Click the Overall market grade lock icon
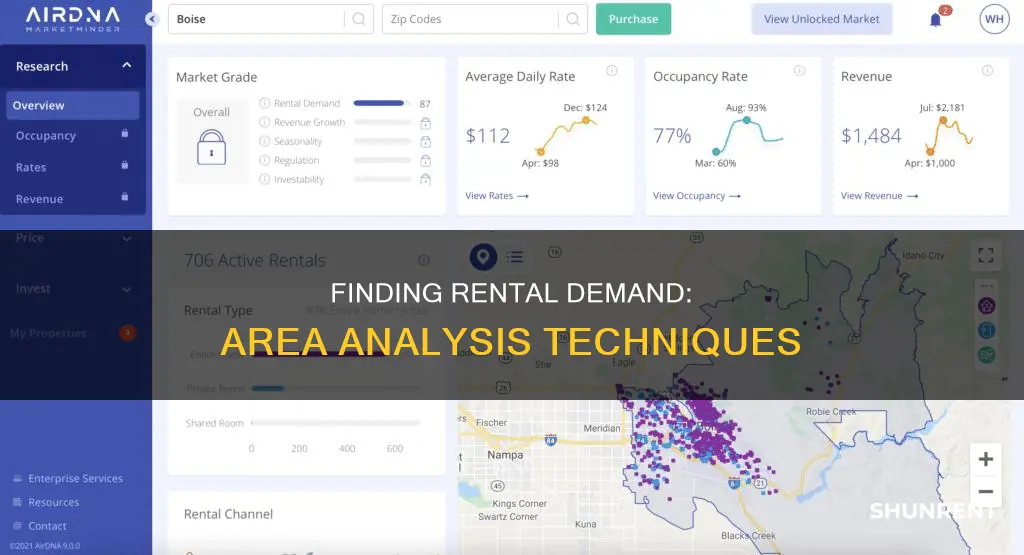This screenshot has width=1024, height=555. 212,147
